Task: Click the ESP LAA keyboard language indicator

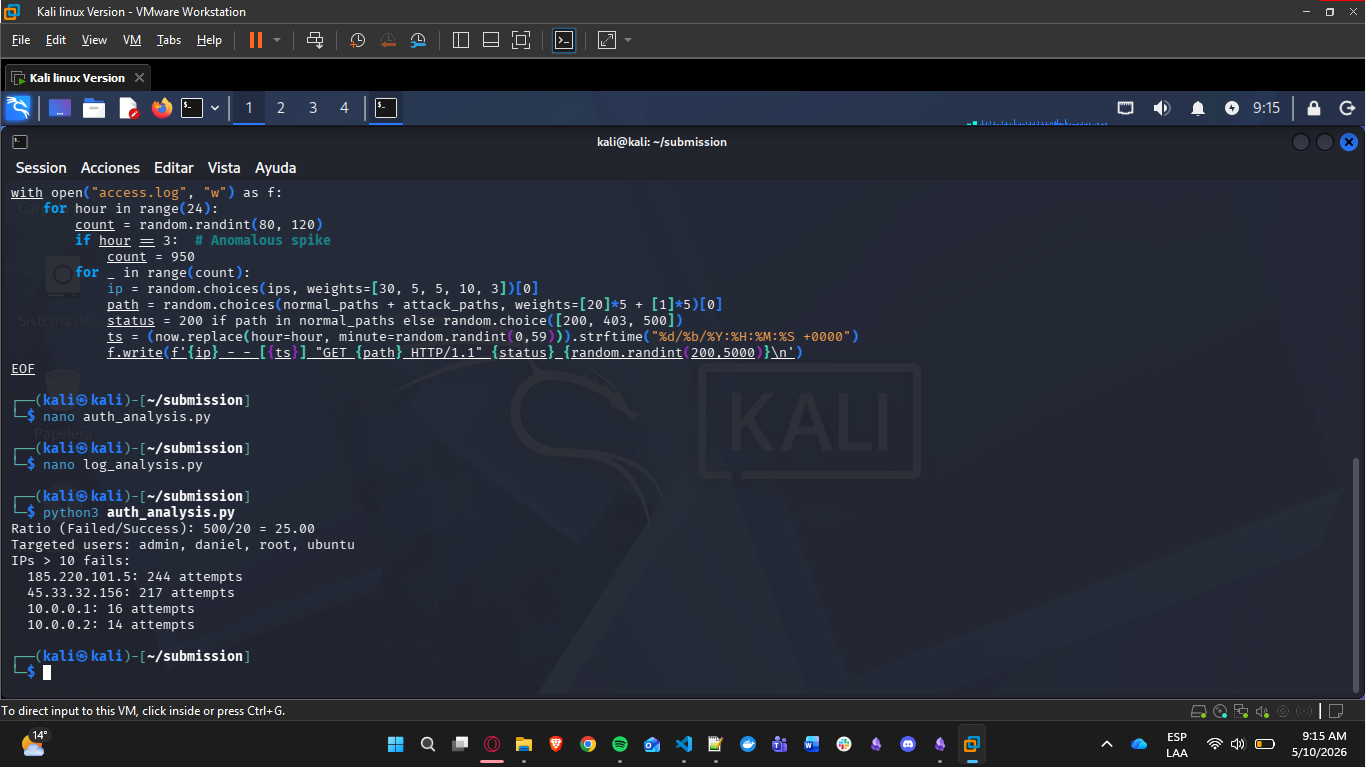Action: click(1177, 744)
